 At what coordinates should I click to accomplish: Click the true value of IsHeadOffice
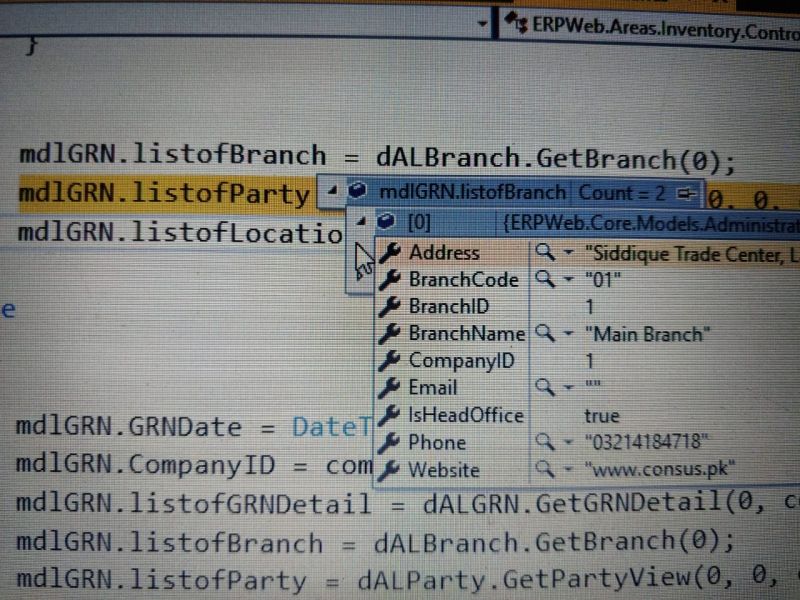tap(602, 416)
